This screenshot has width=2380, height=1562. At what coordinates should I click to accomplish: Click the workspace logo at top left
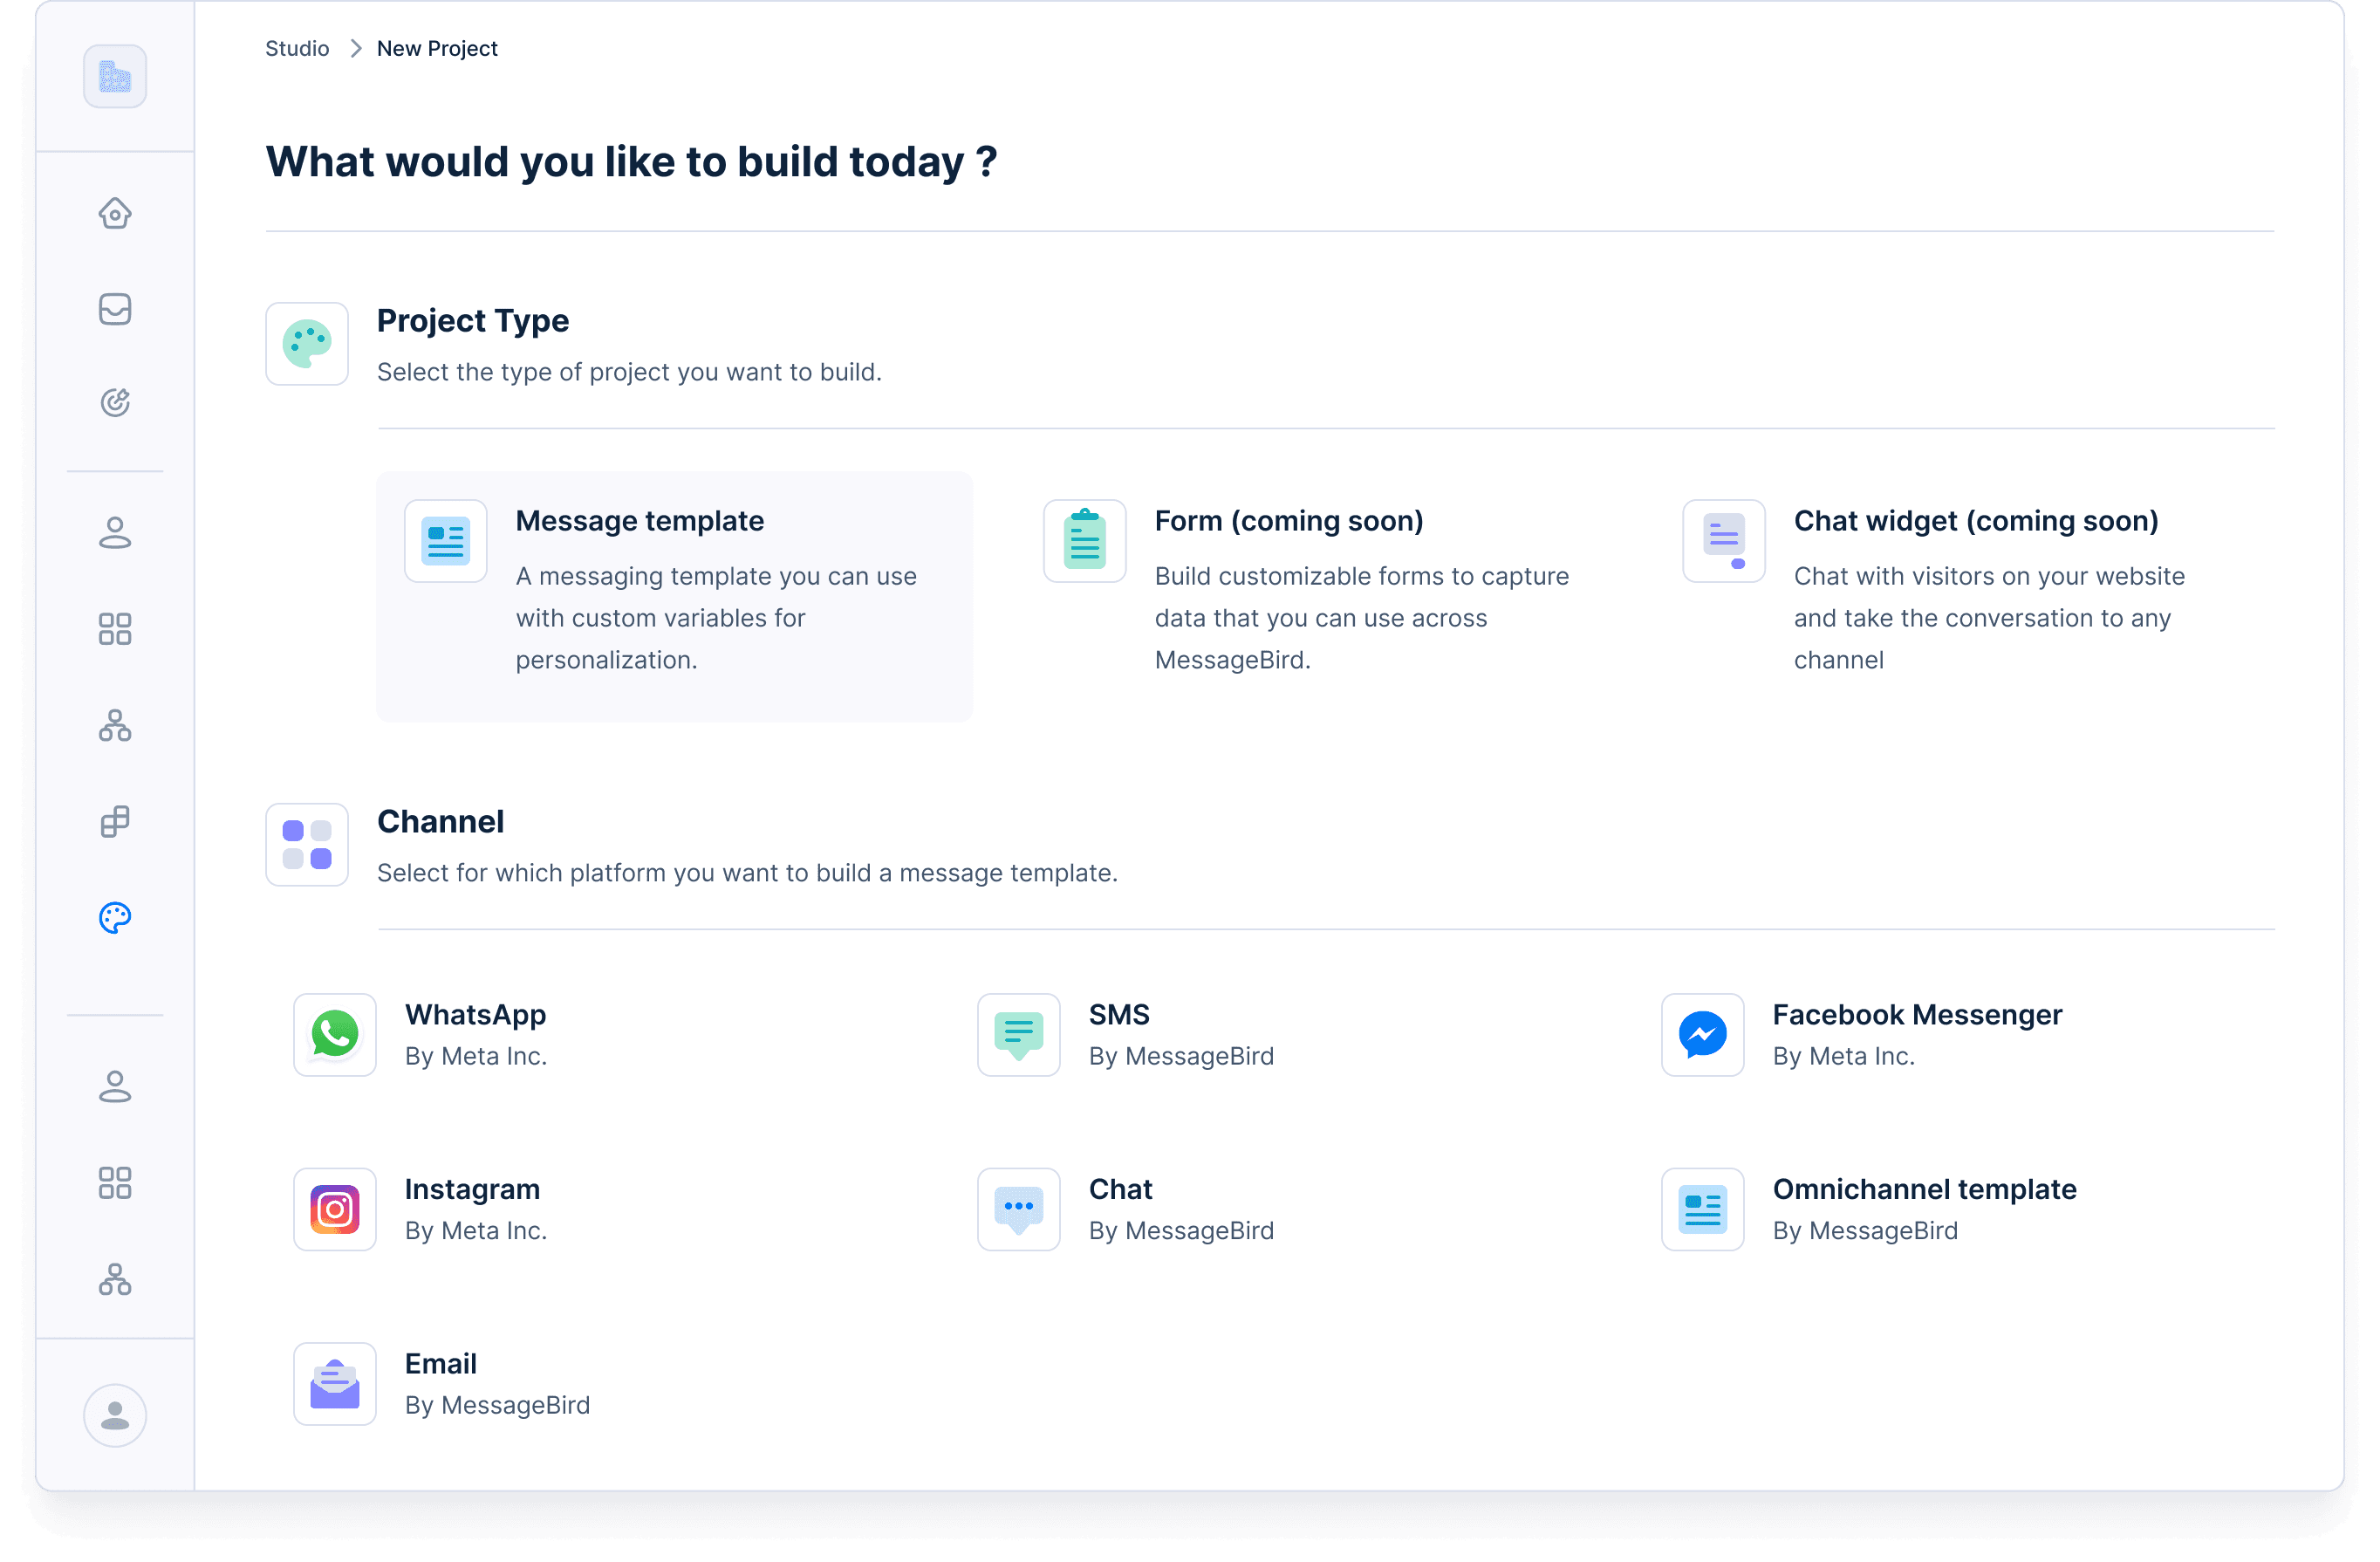click(115, 76)
